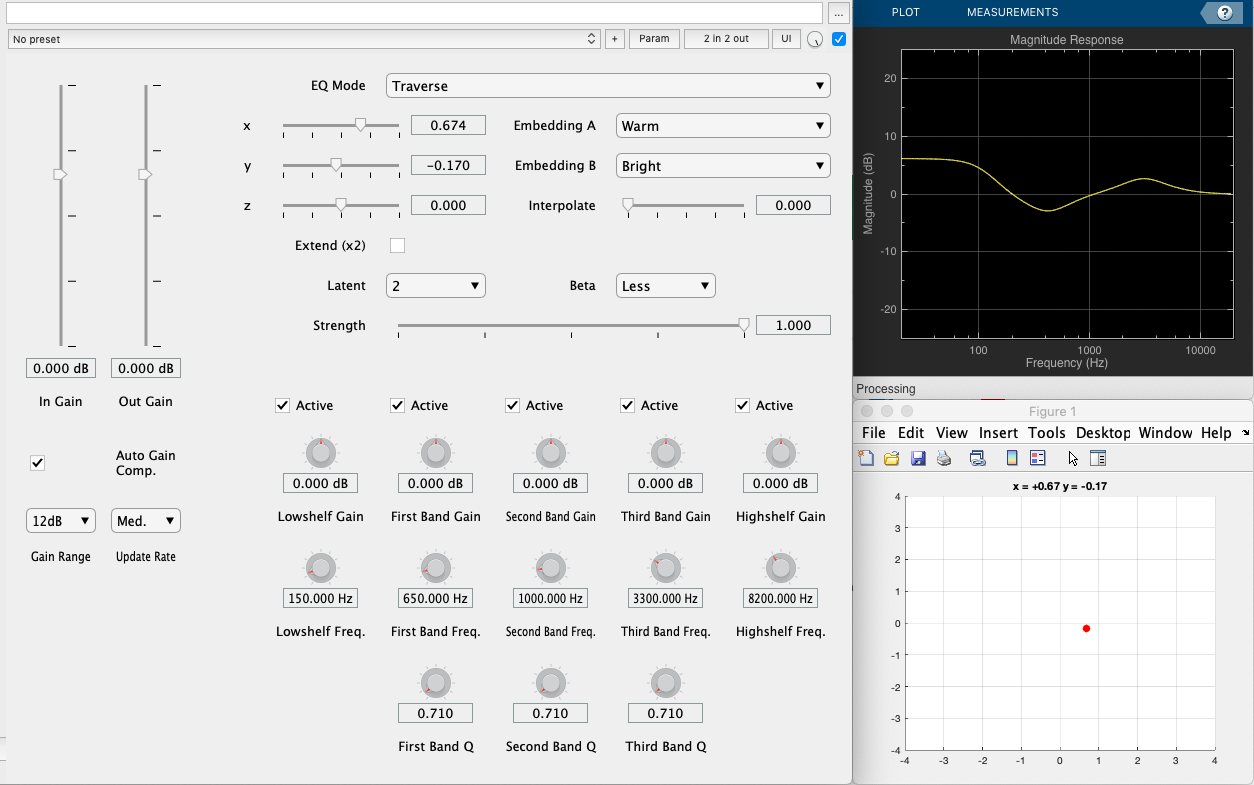This screenshot has height=785, width=1254.
Task: Click the Insert Legend icon
Action: (1037, 459)
